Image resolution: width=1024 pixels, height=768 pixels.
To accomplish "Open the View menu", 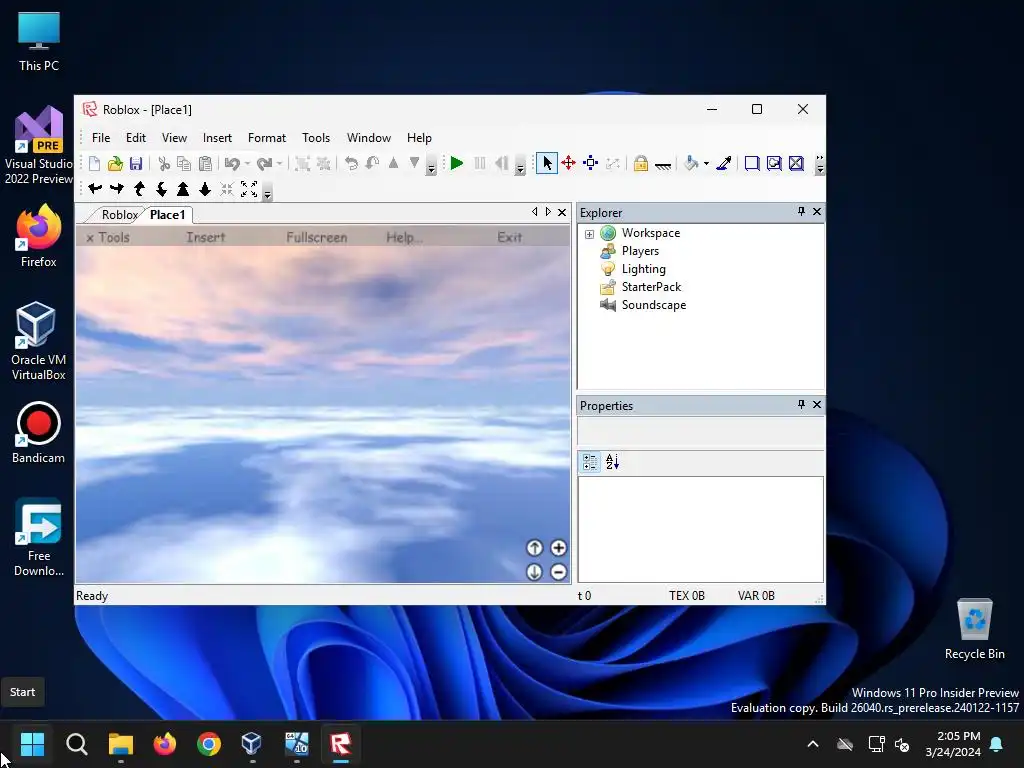I will tap(174, 138).
